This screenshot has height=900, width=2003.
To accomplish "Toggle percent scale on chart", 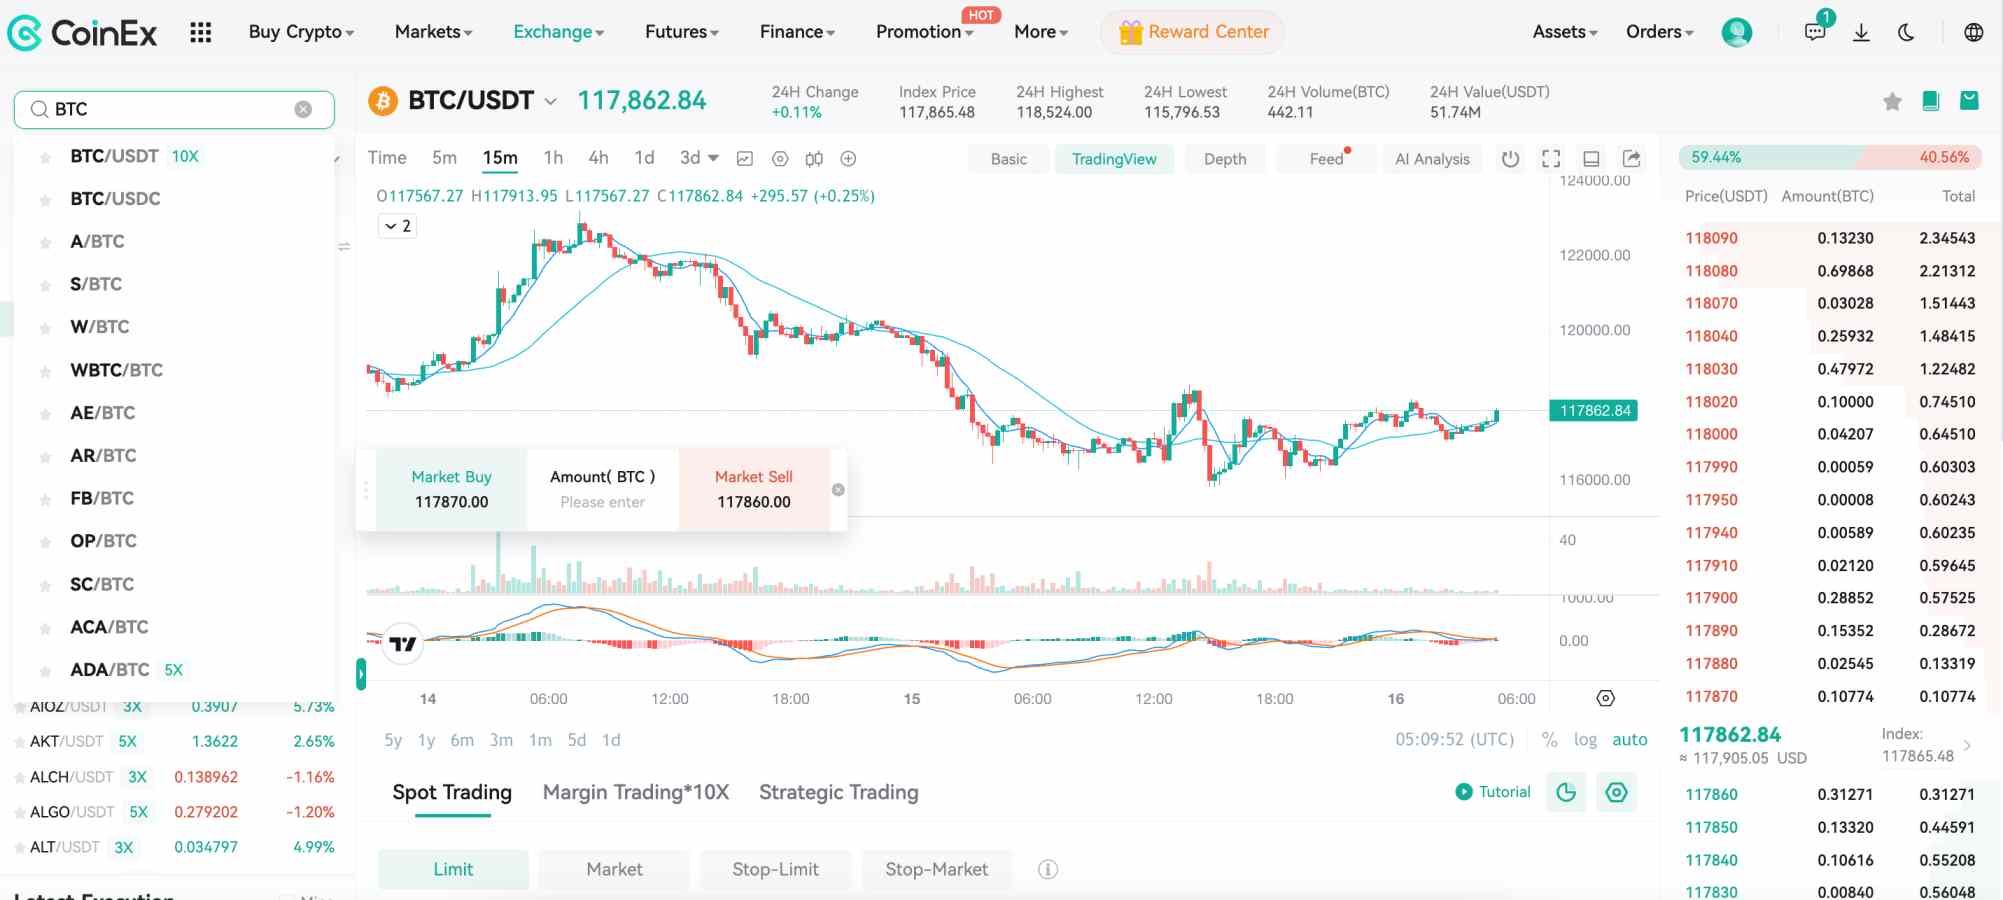I will pos(1549,739).
